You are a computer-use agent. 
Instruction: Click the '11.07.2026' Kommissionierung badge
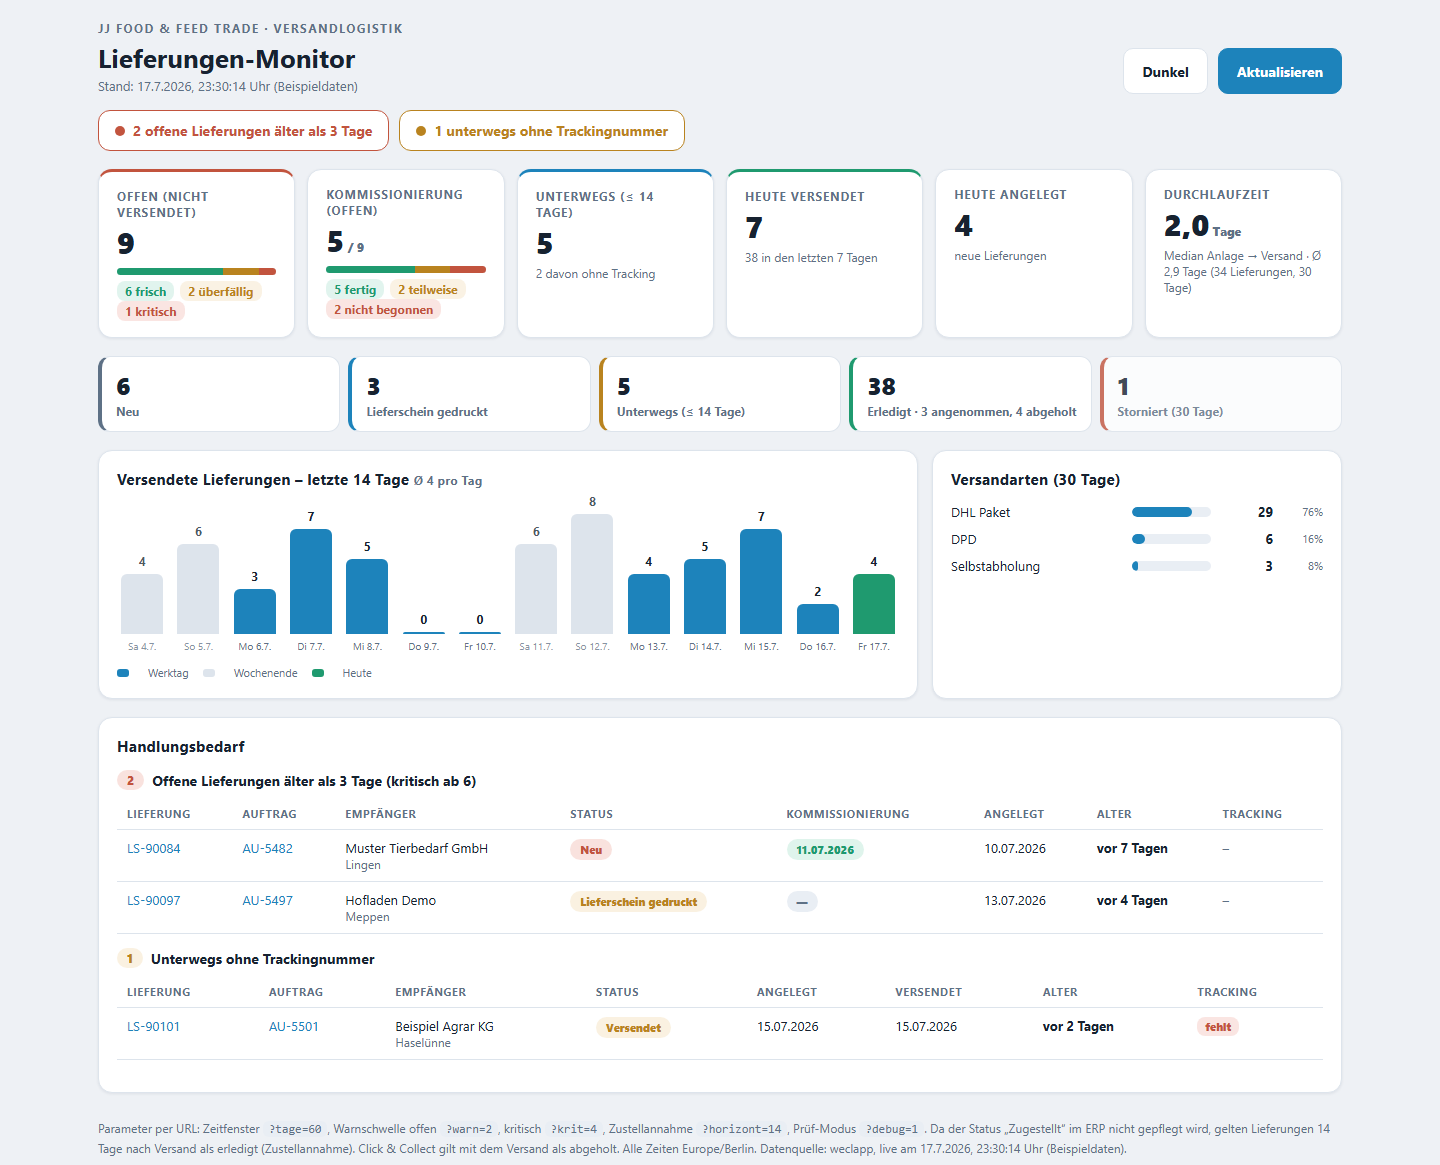[x=825, y=850]
